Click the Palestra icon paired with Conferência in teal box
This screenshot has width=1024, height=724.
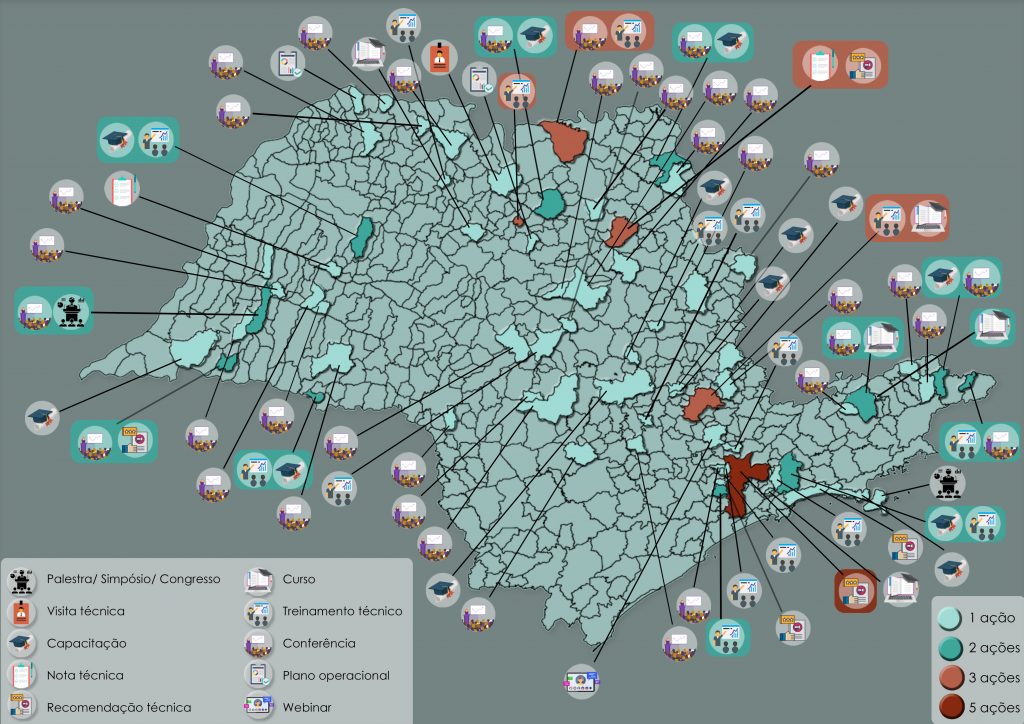pyautogui.click(x=72, y=311)
